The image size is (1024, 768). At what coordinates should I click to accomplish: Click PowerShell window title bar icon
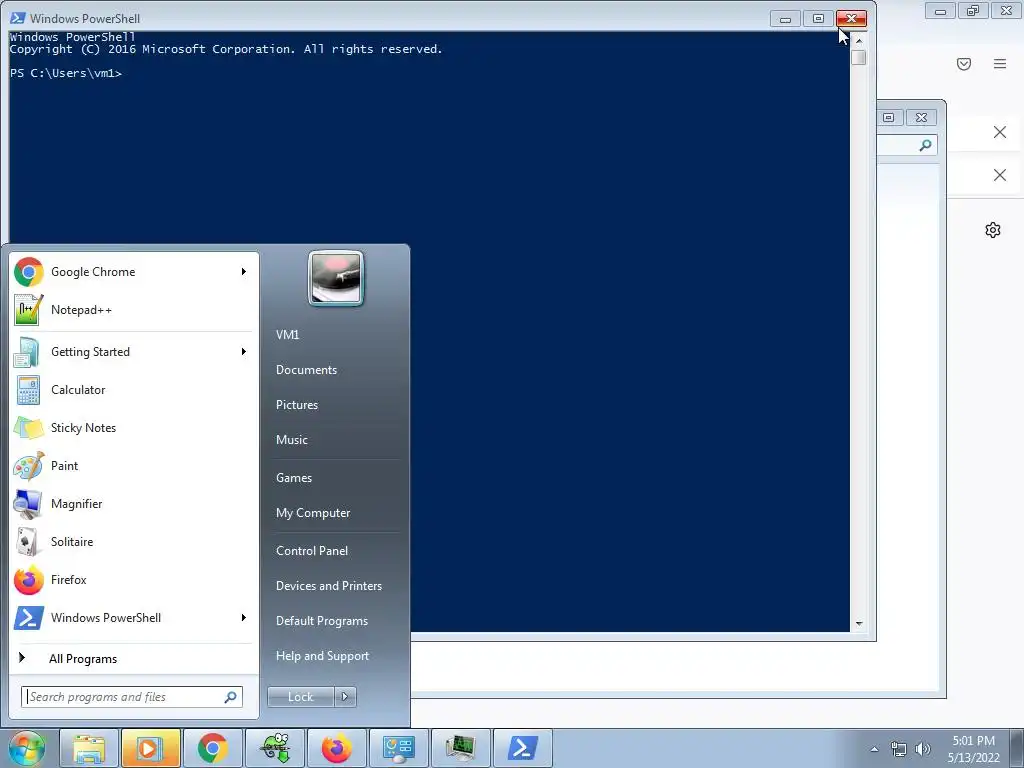pyautogui.click(x=18, y=18)
